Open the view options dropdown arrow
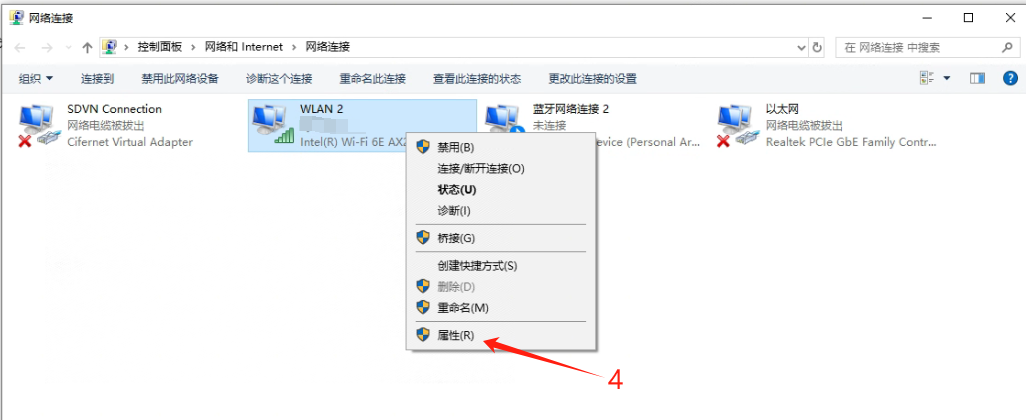This screenshot has height=420, width=1026. [x=947, y=79]
